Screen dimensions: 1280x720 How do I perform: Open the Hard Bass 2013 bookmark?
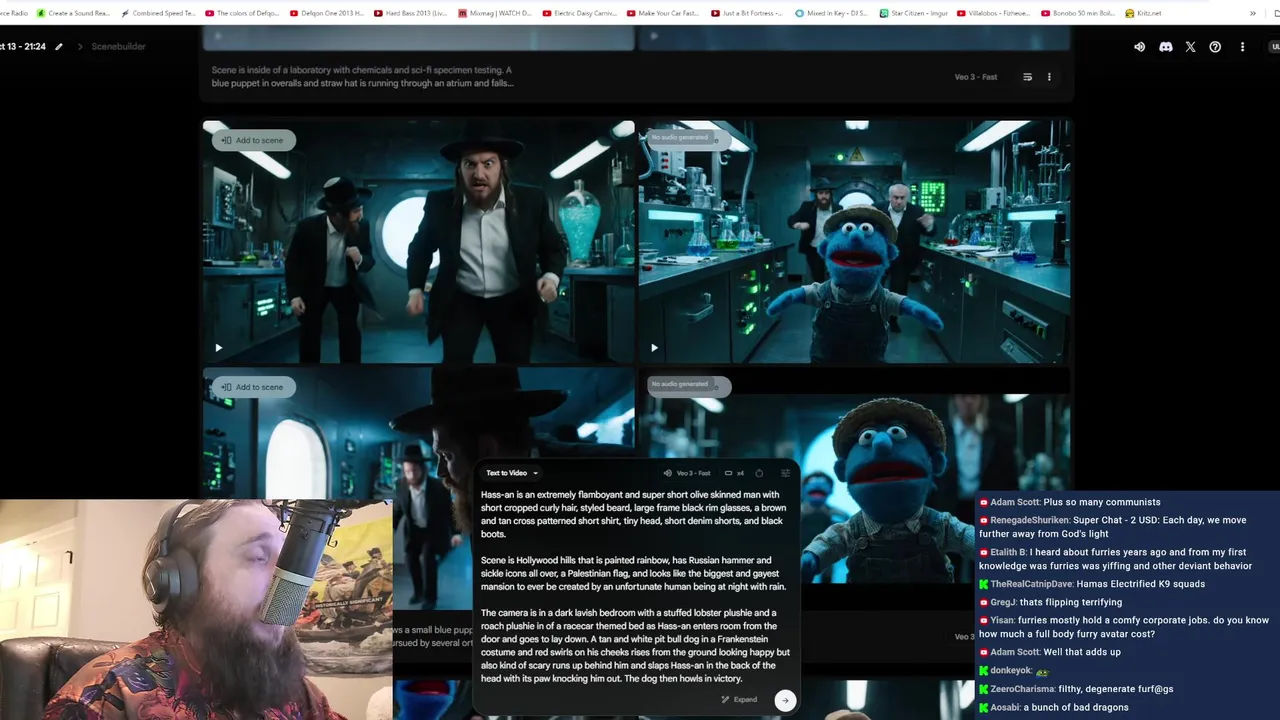click(x=411, y=13)
